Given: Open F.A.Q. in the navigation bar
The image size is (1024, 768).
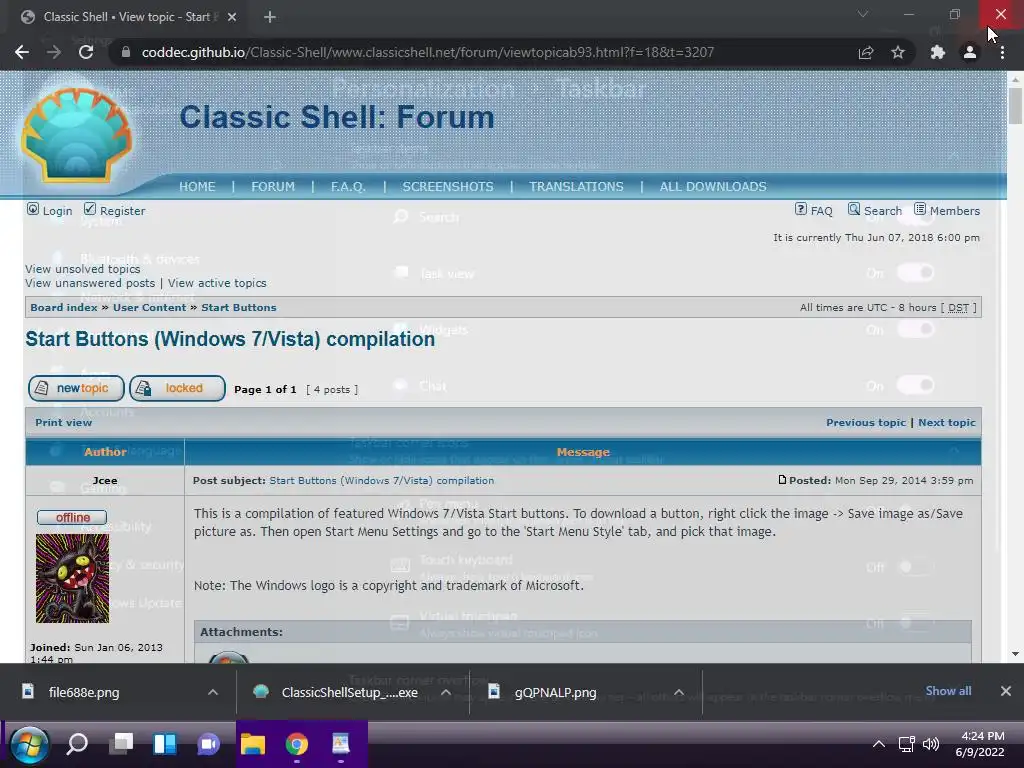Looking at the screenshot, I should (347, 187).
